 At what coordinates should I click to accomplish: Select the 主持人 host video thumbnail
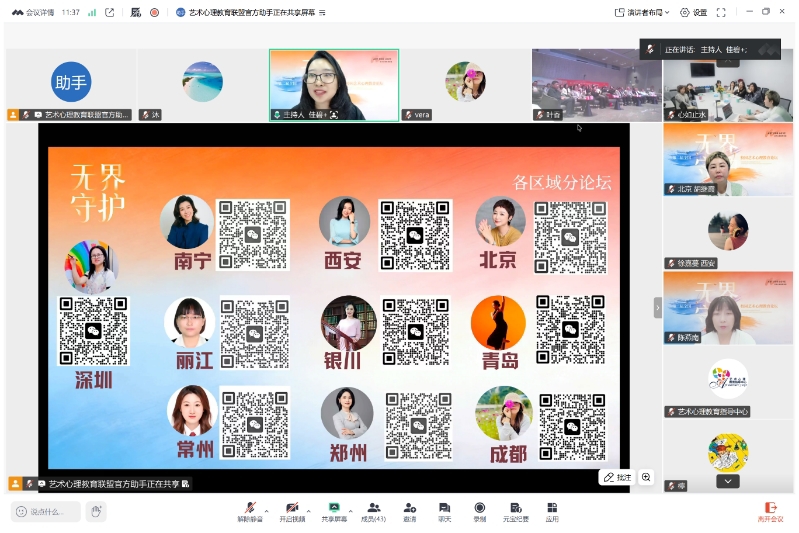click(x=333, y=84)
